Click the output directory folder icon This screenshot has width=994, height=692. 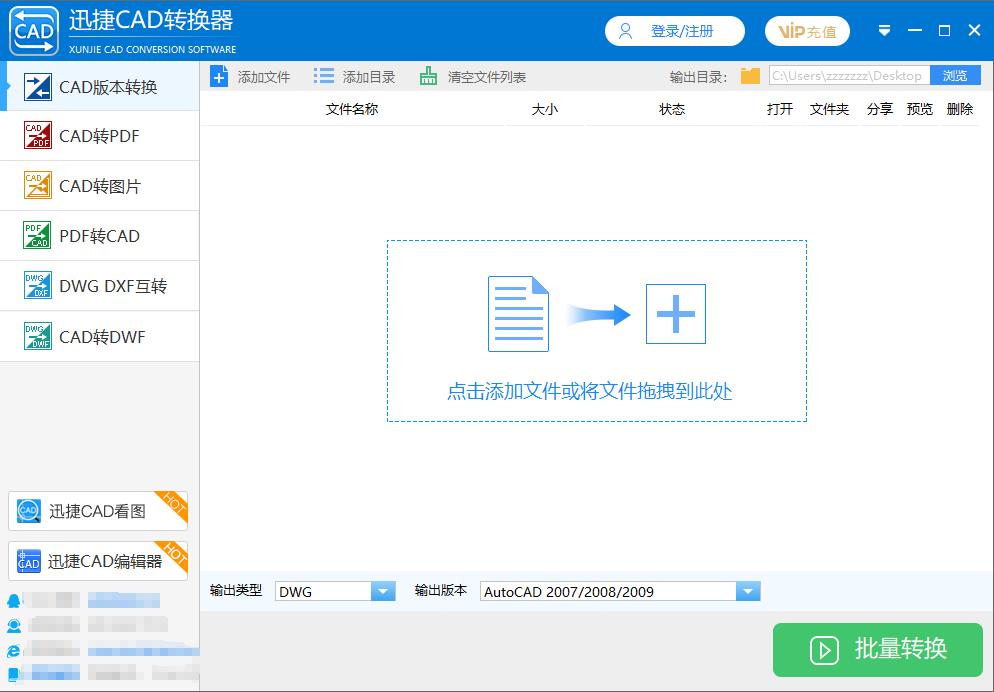click(750, 74)
